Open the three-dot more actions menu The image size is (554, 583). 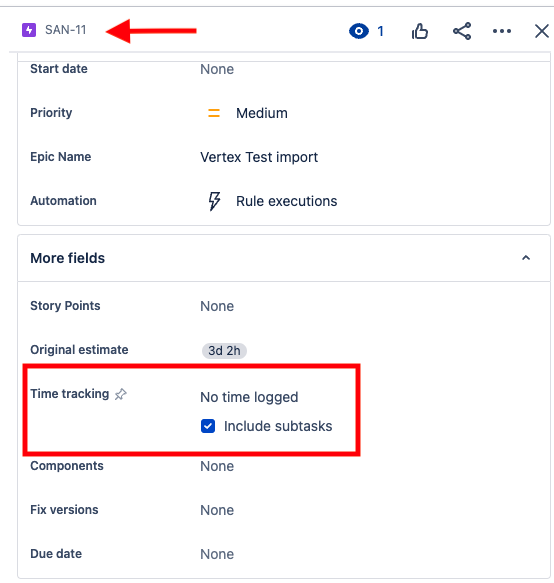tap(502, 31)
